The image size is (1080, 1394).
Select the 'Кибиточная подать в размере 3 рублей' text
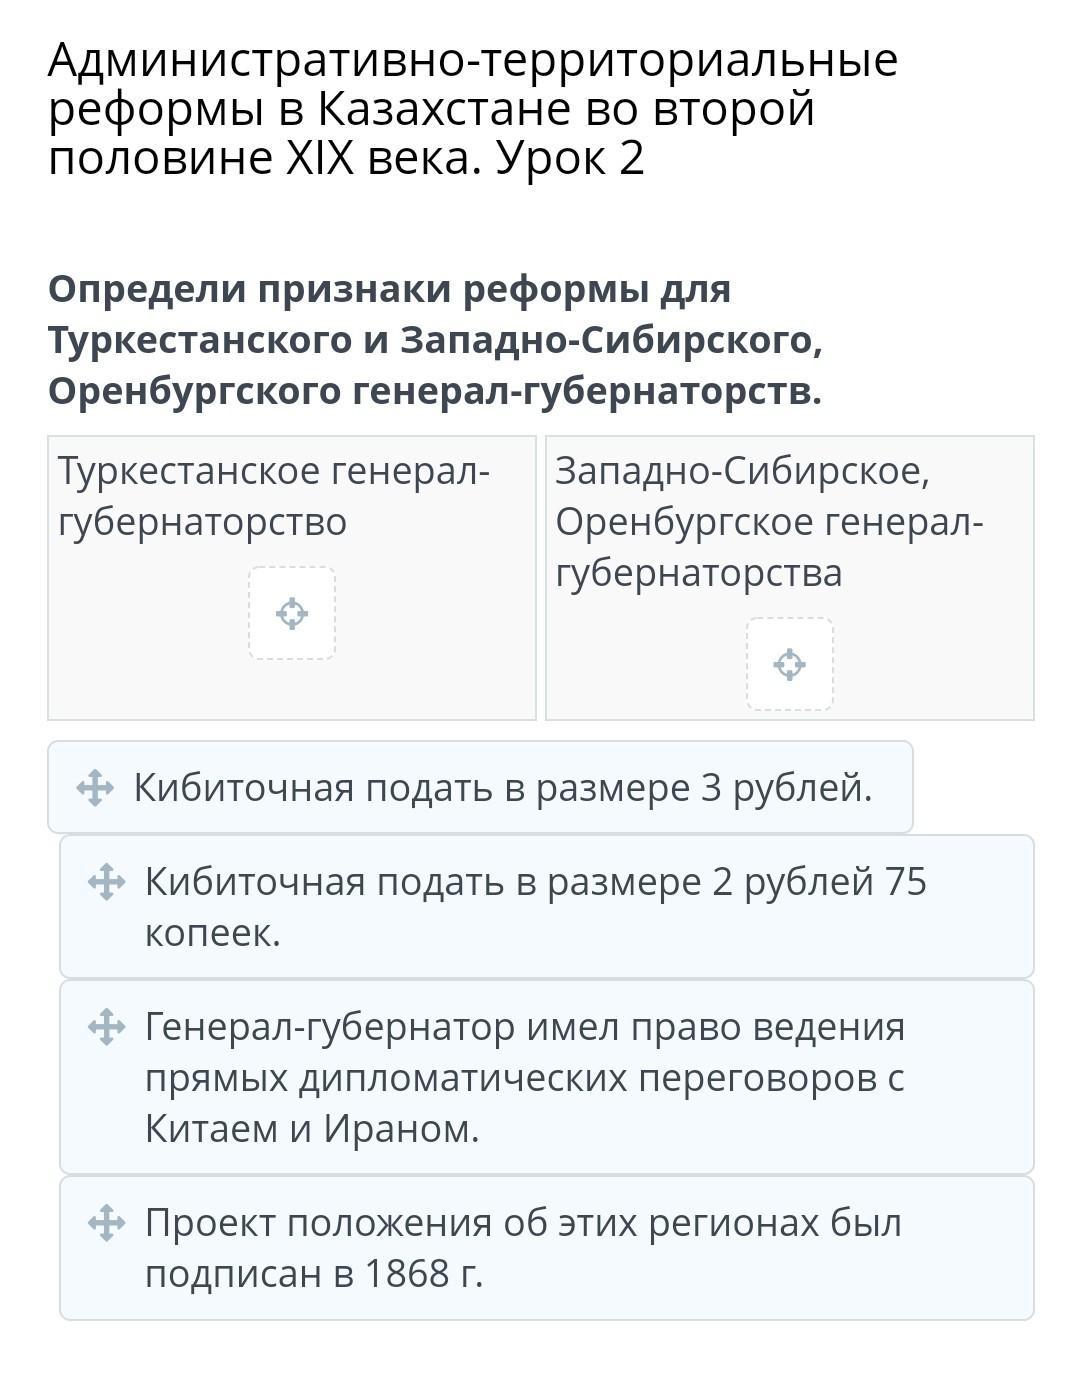(503, 788)
